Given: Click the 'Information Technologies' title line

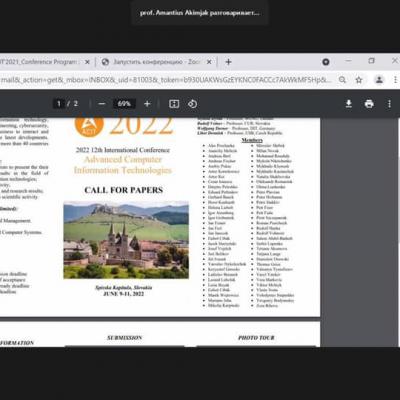Looking at the screenshot, I should click(123, 170).
